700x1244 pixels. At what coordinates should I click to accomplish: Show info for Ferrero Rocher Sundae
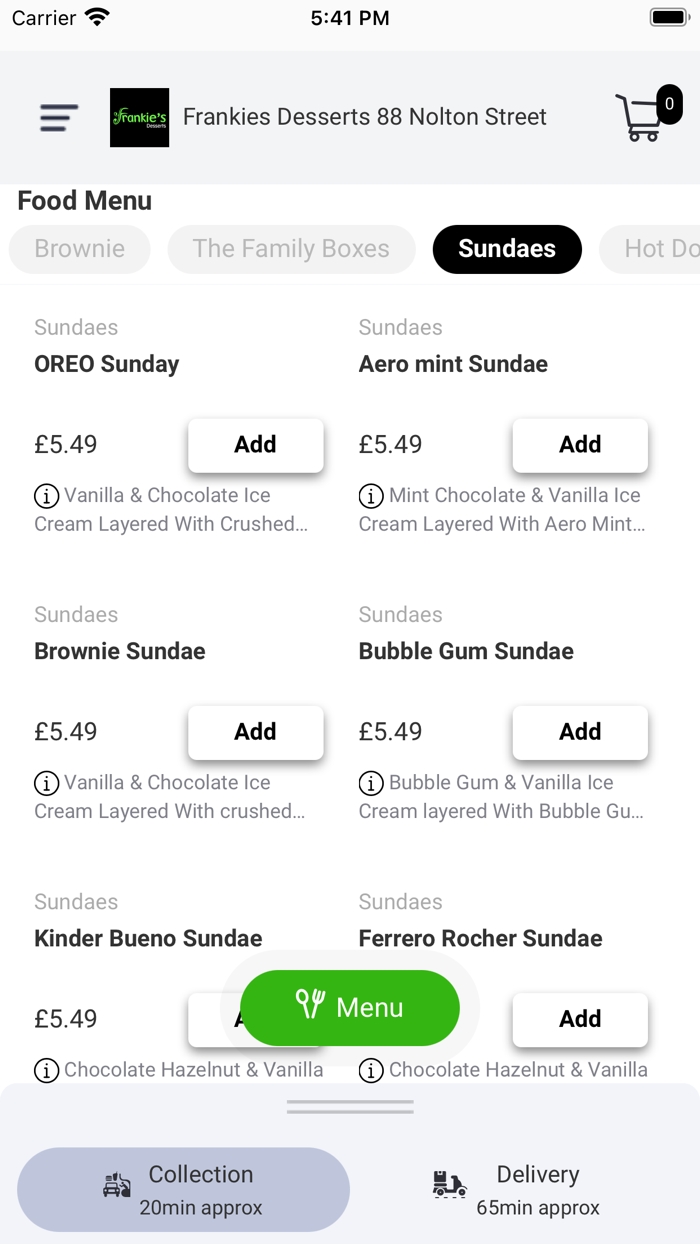(x=371, y=1070)
